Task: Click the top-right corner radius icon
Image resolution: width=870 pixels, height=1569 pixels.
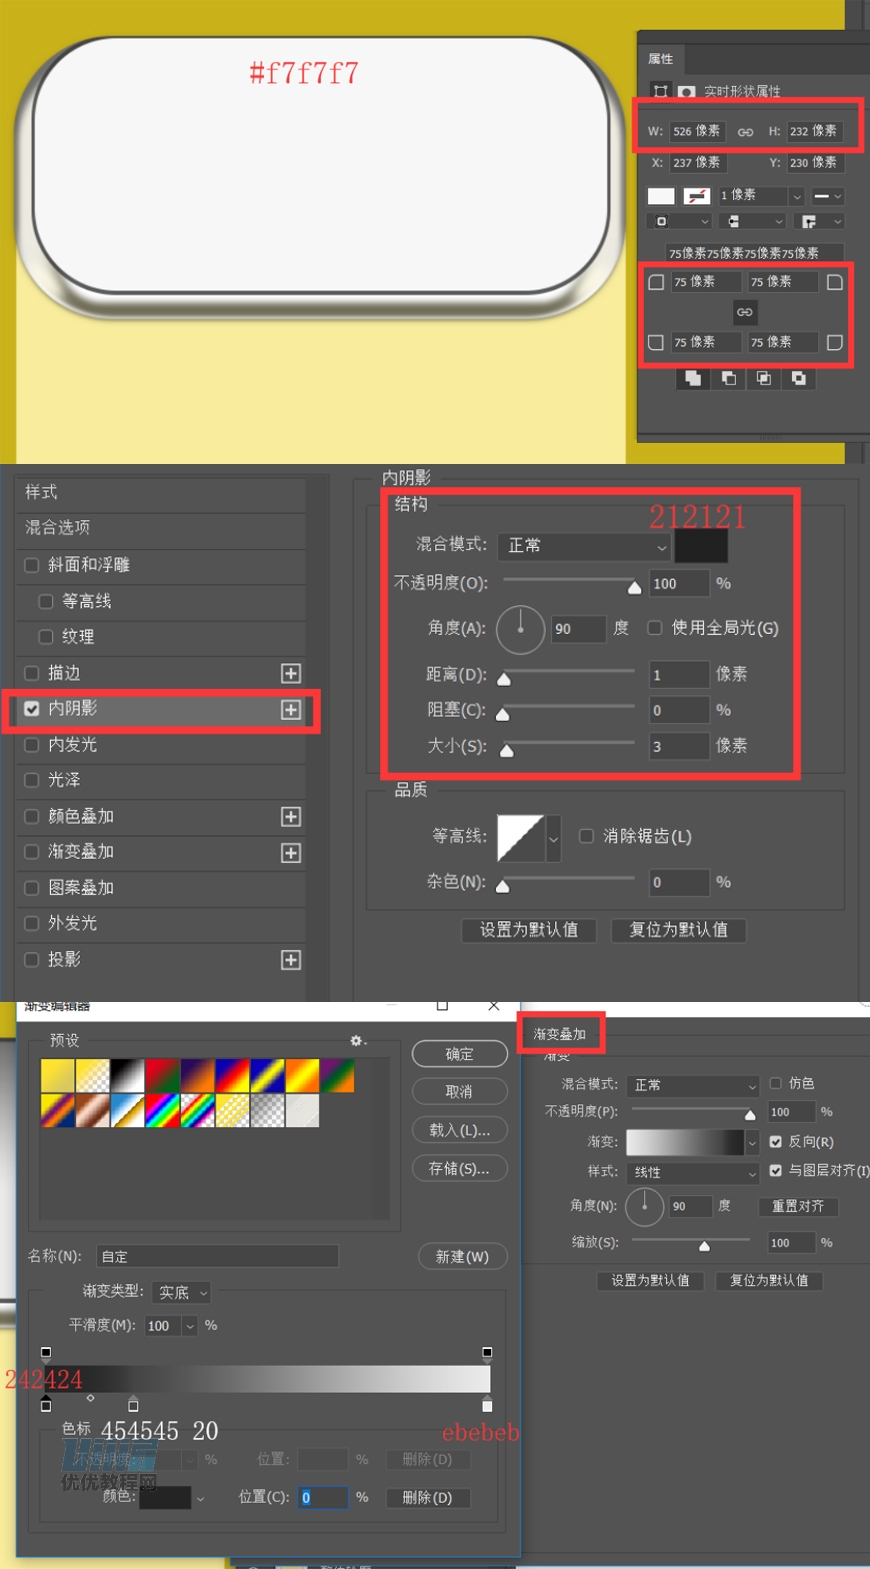Action: click(835, 282)
